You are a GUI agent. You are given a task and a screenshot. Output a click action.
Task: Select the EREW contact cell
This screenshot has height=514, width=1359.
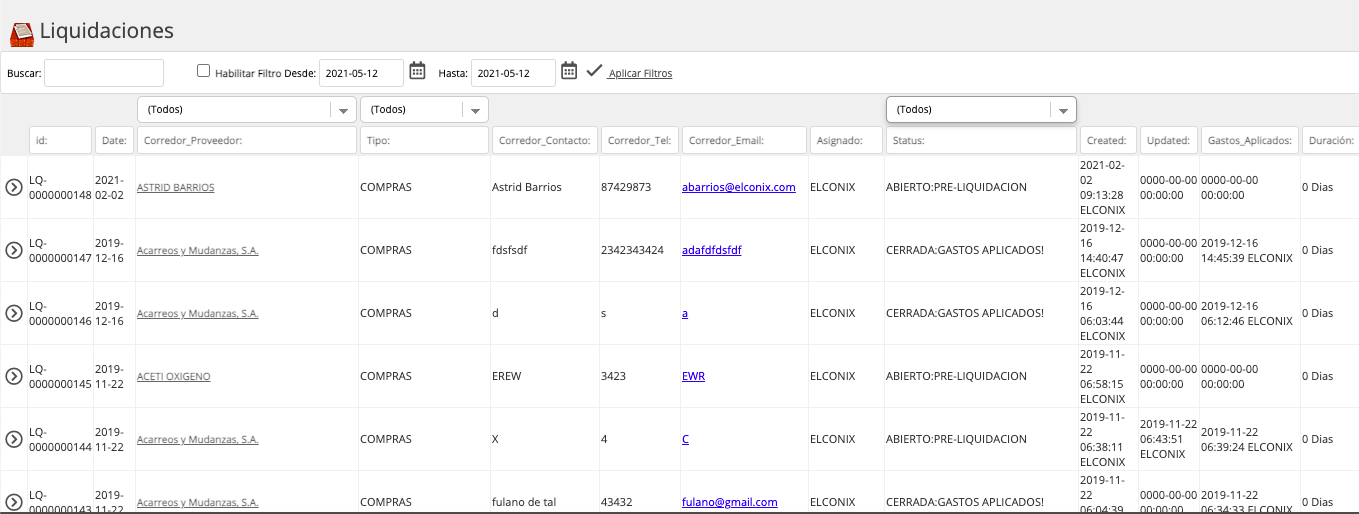pyautogui.click(x=507, y=376)
